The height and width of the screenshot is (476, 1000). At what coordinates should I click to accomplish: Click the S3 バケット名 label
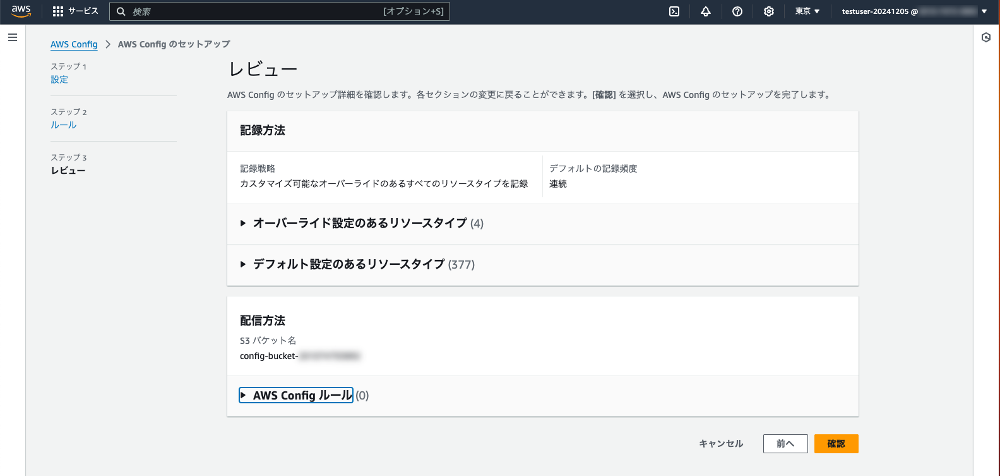[268, 341]
